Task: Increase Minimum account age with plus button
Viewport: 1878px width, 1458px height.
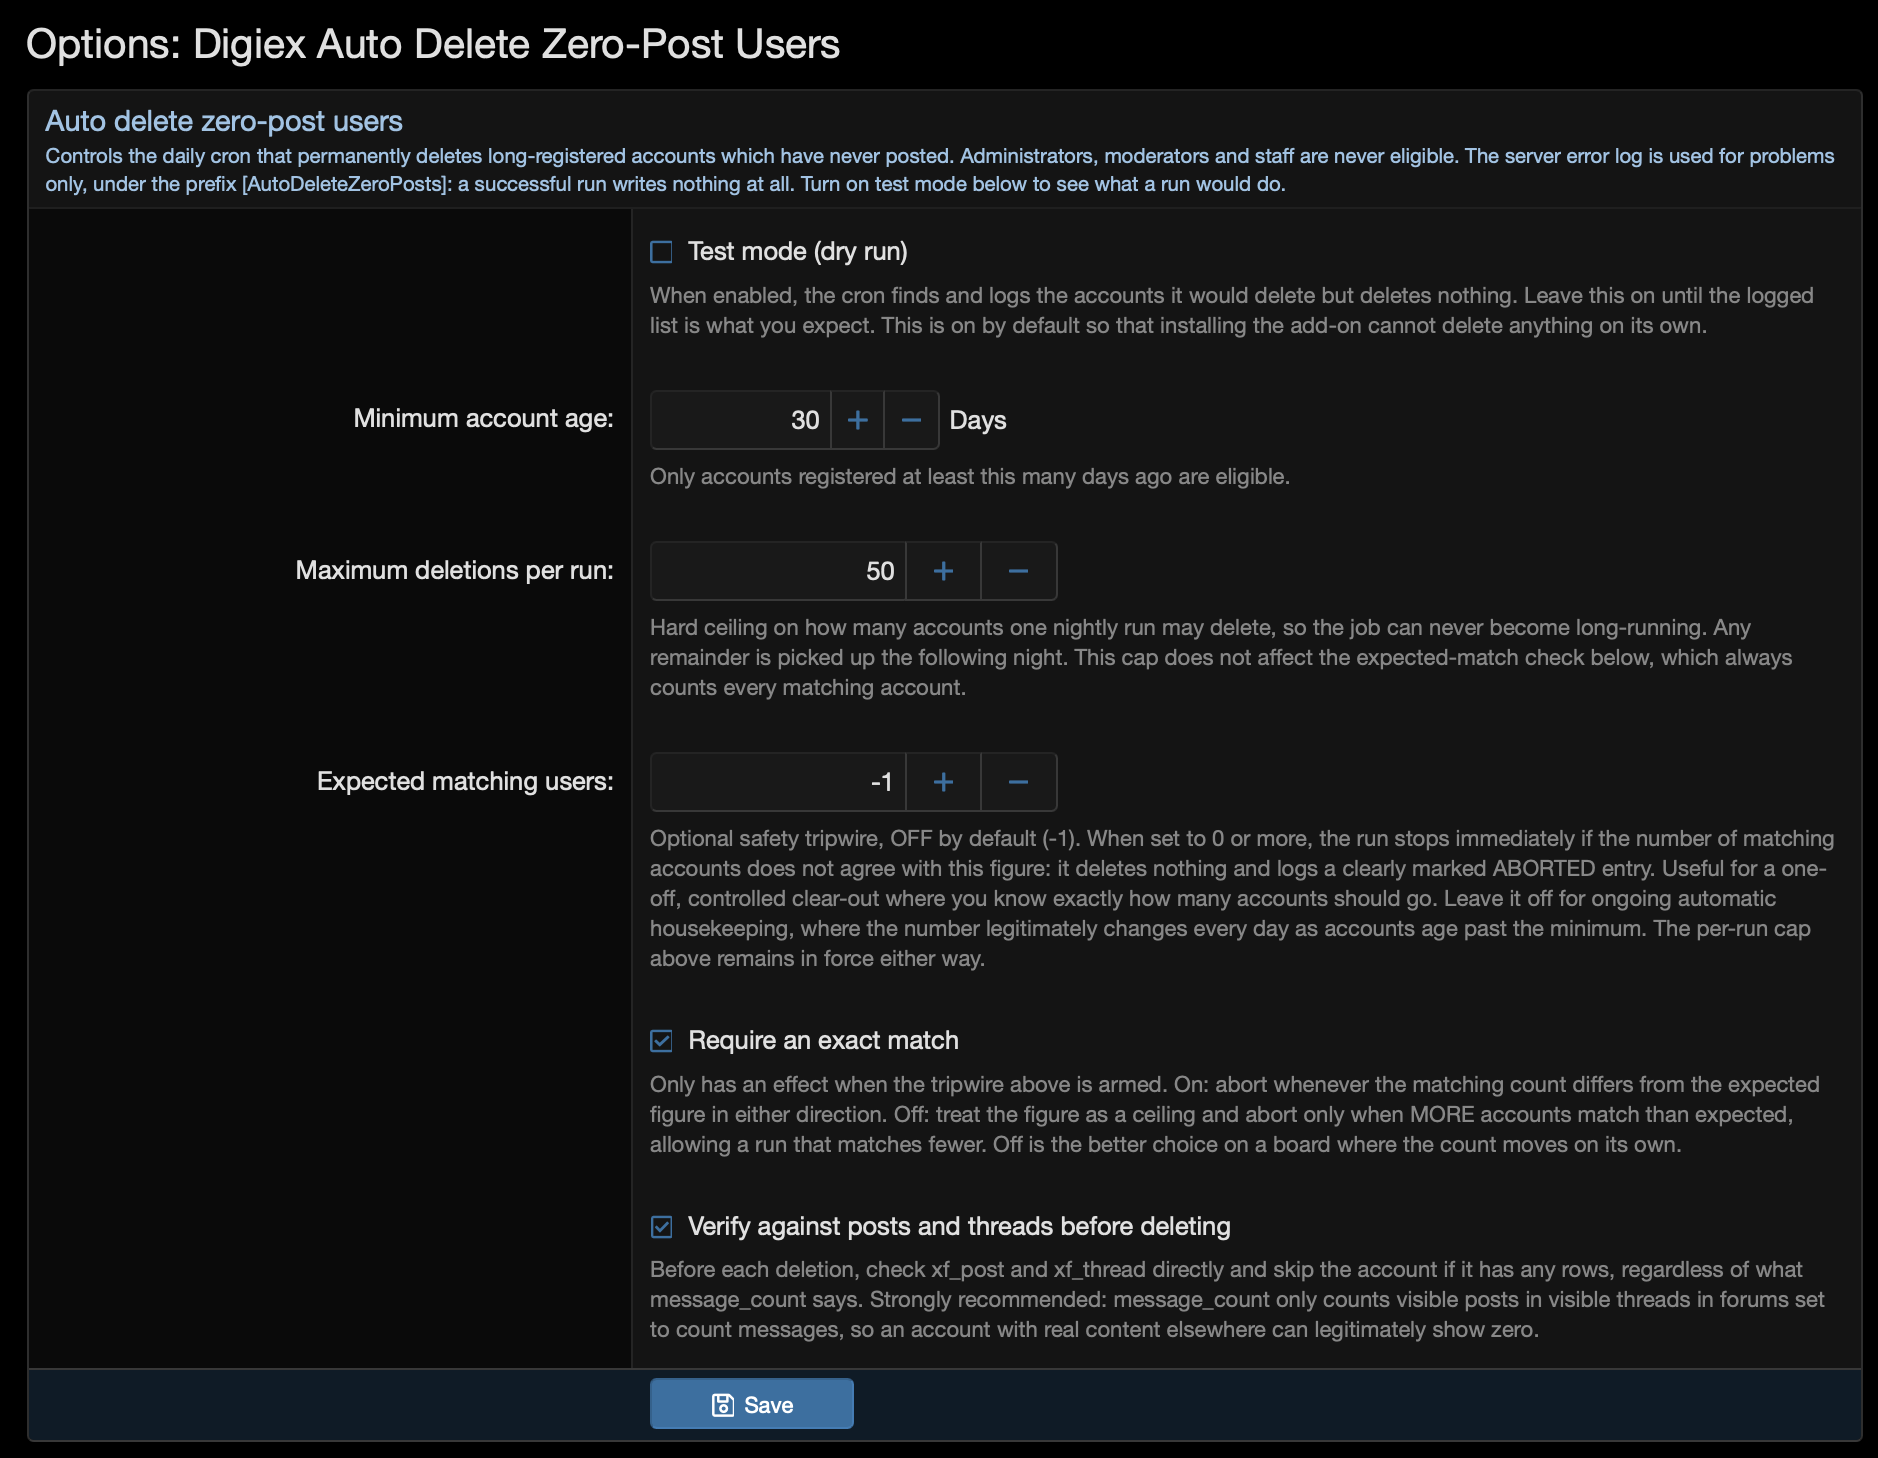Action: [857, 420]
